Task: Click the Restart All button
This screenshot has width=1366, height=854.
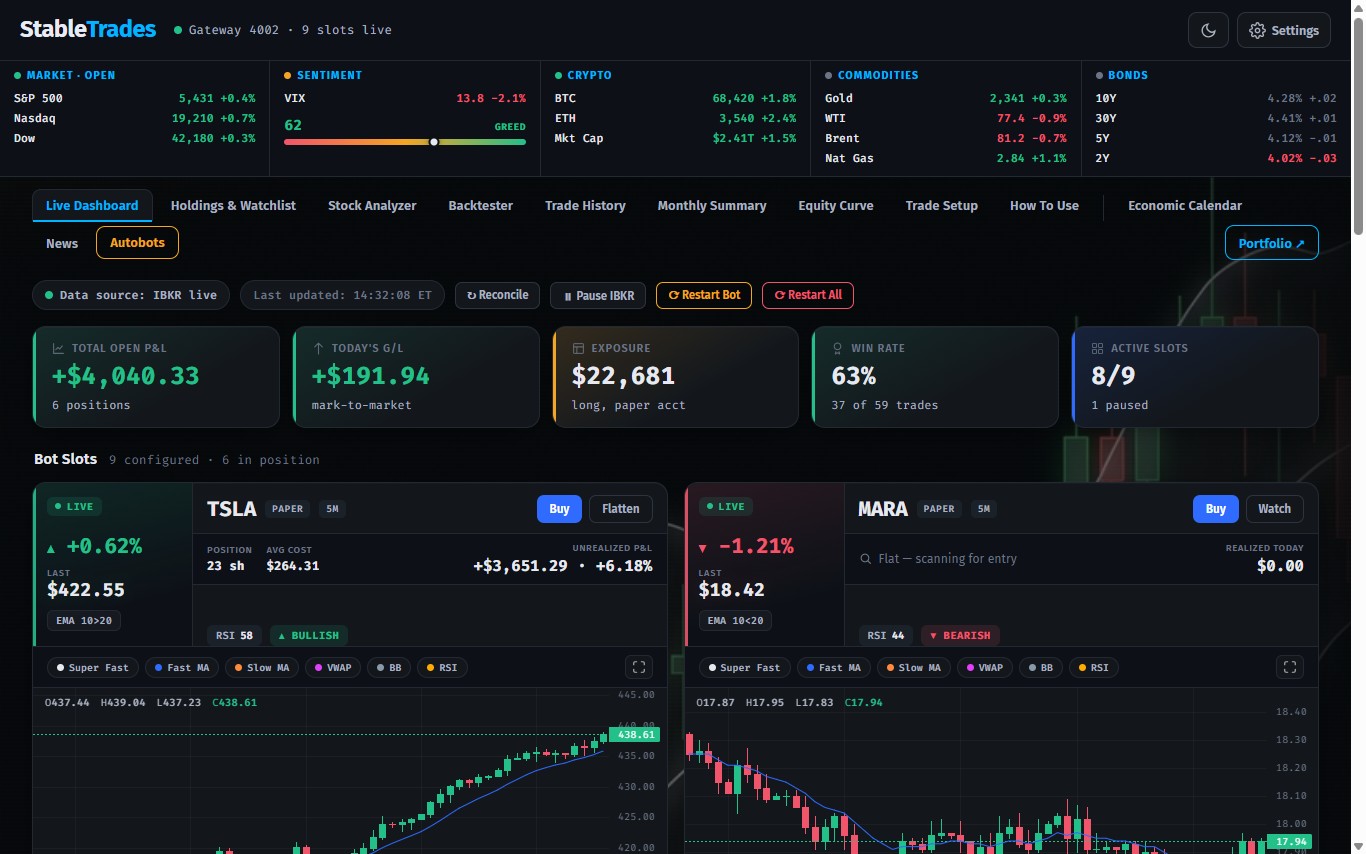Action: [x=808, y=295]
